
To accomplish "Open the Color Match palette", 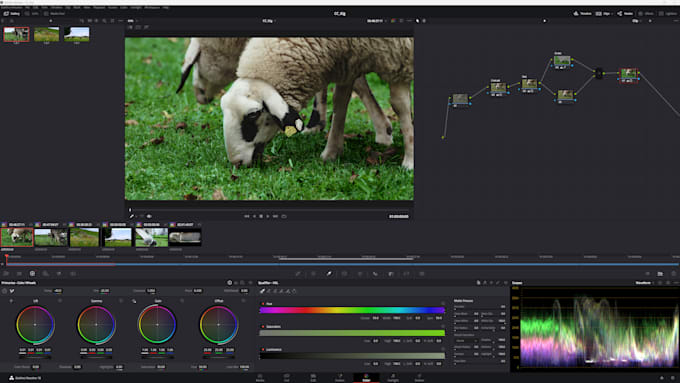I will coord(19,274).
